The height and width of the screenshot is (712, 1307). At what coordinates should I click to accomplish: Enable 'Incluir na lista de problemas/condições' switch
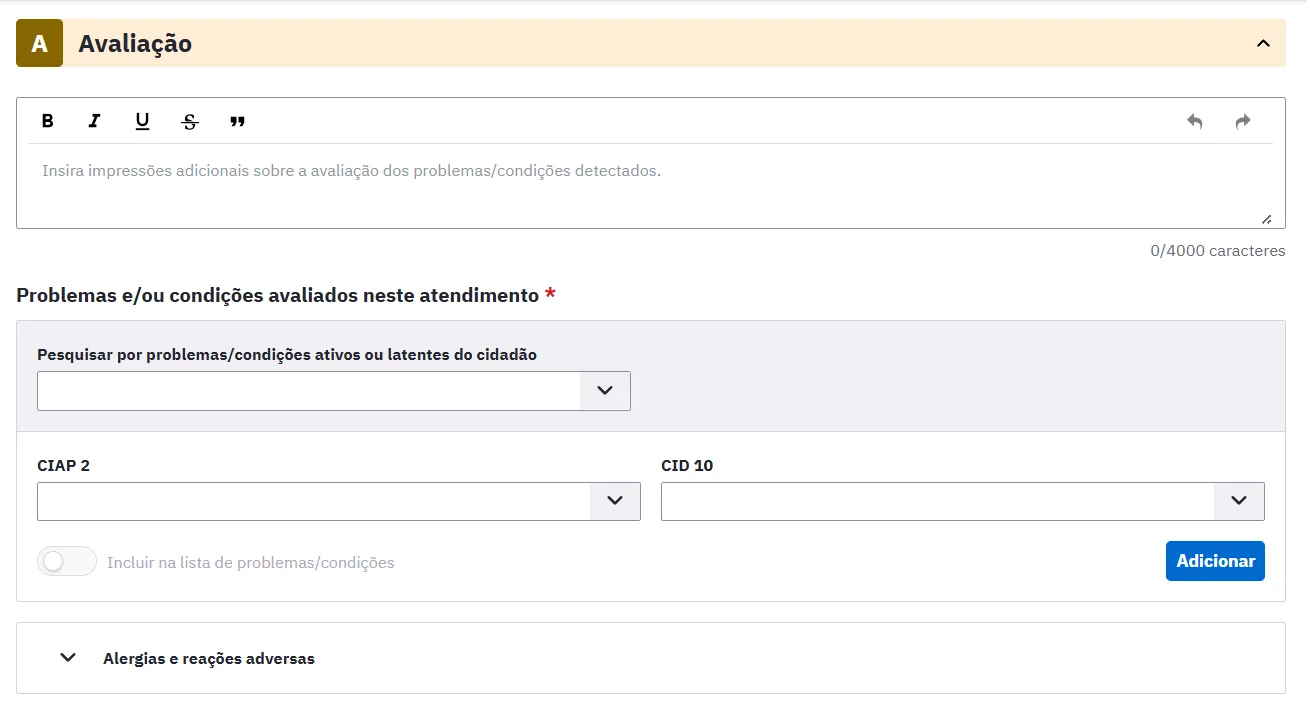tap(67, 562)
